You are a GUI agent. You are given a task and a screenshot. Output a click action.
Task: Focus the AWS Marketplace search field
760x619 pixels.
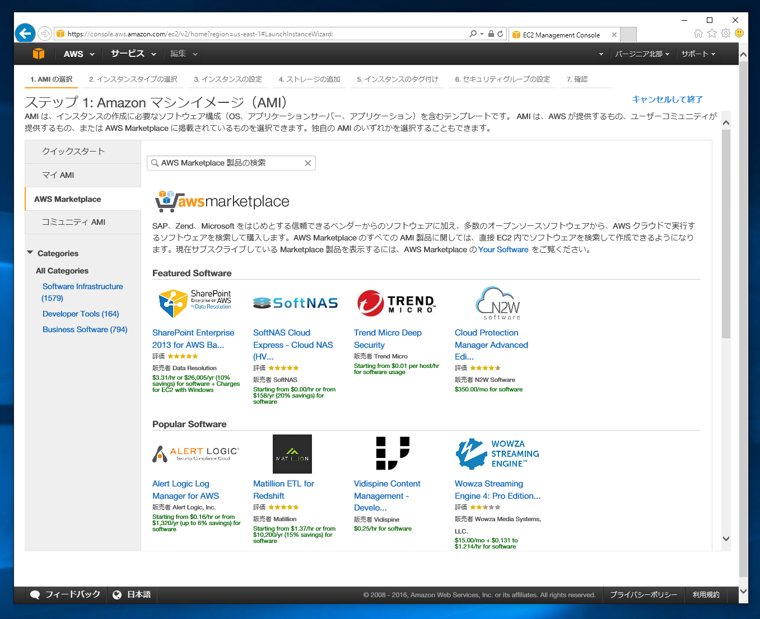tap(231, 163)
